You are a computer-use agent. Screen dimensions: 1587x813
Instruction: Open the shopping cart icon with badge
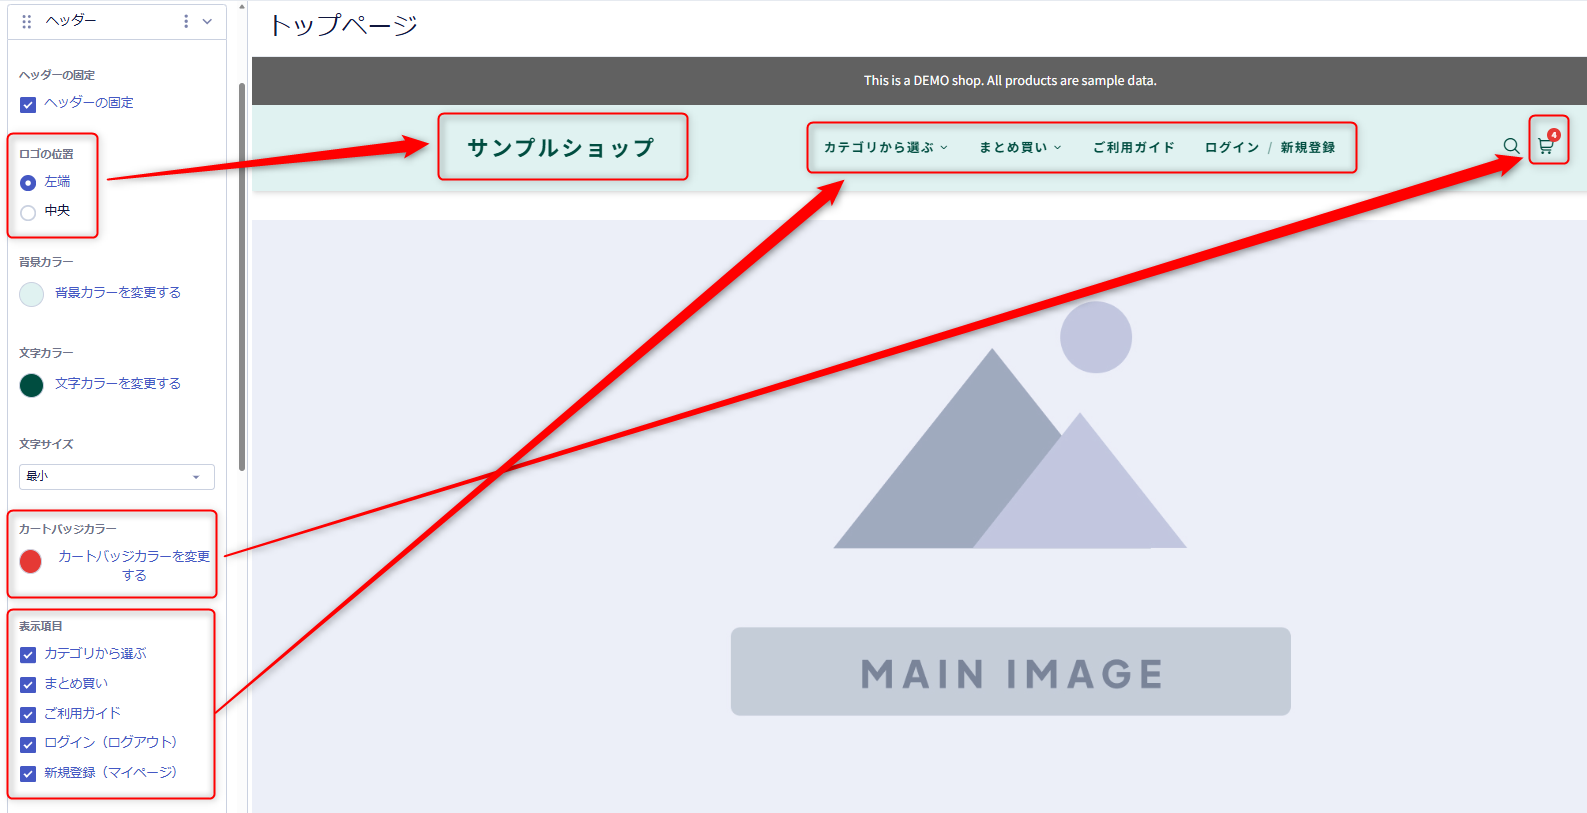pyautogui.click(x=1547, y=143)
